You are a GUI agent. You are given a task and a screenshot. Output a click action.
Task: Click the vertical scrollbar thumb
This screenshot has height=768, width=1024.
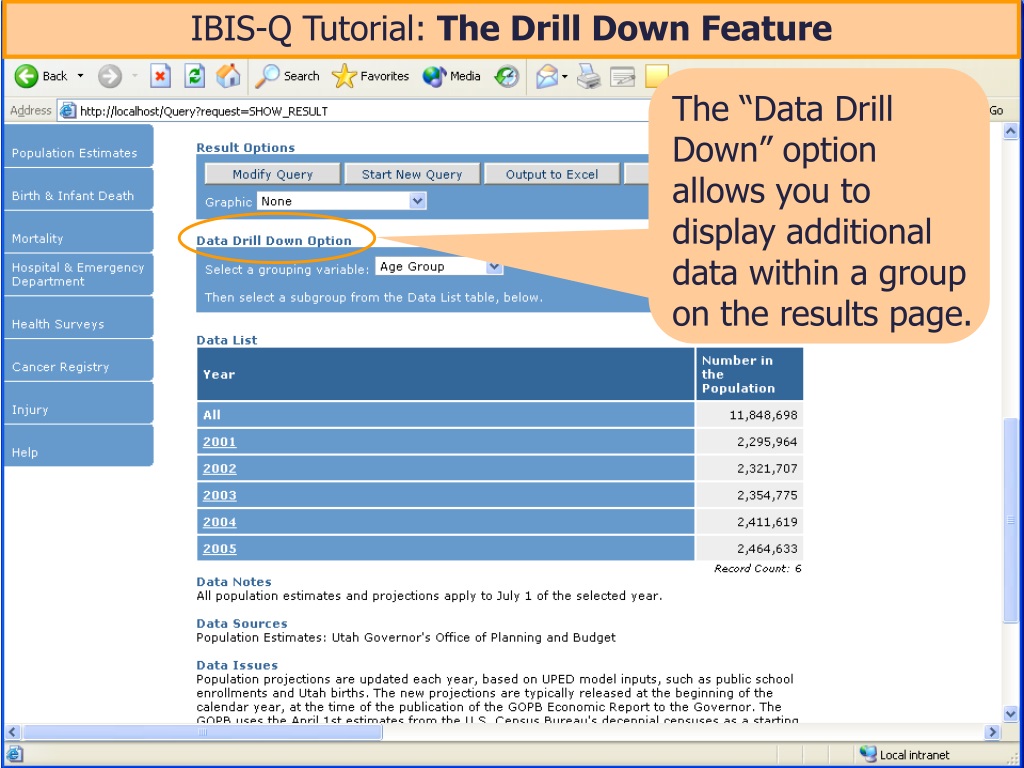[x=1010, y=520]
